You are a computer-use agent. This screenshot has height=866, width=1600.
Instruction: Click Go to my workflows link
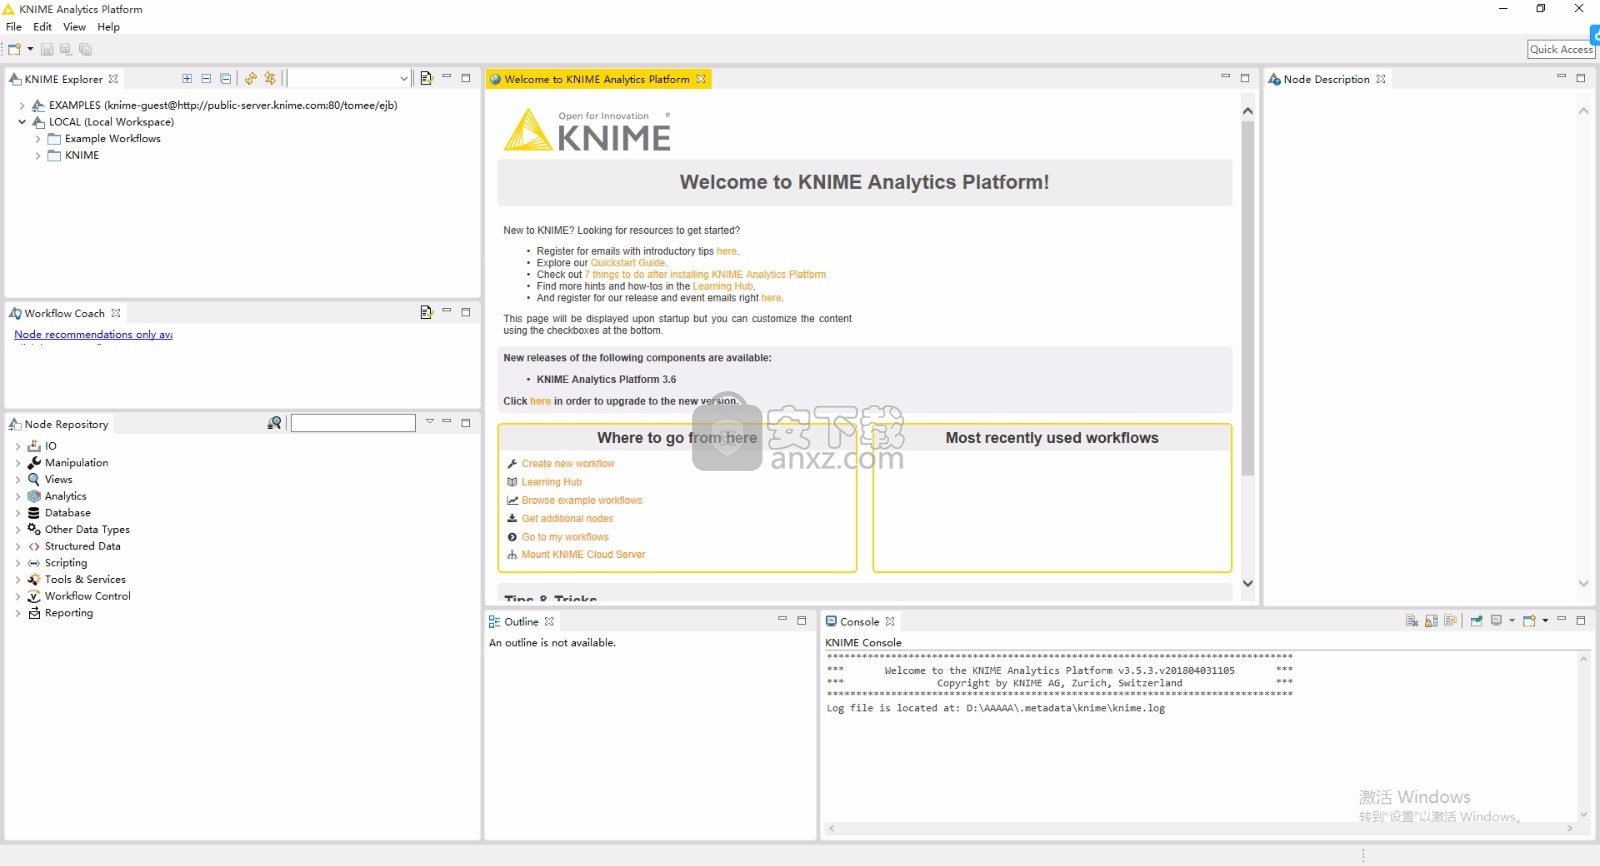coord(565,537)
